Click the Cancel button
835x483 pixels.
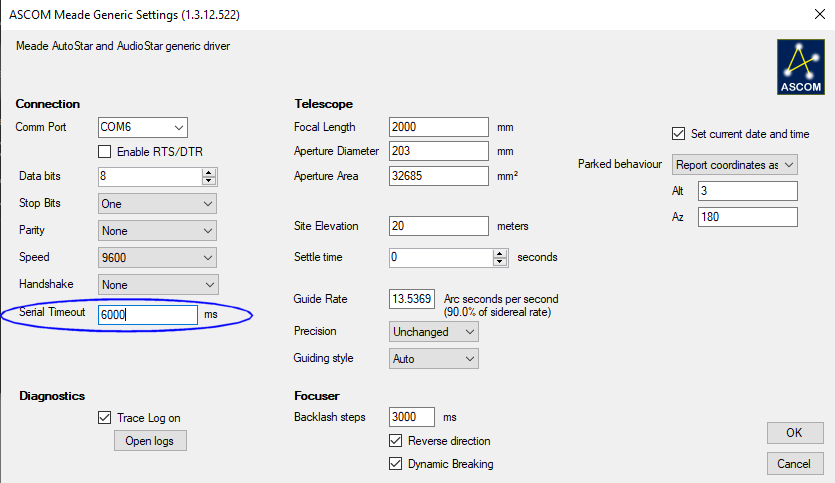(x=795, y=464)
